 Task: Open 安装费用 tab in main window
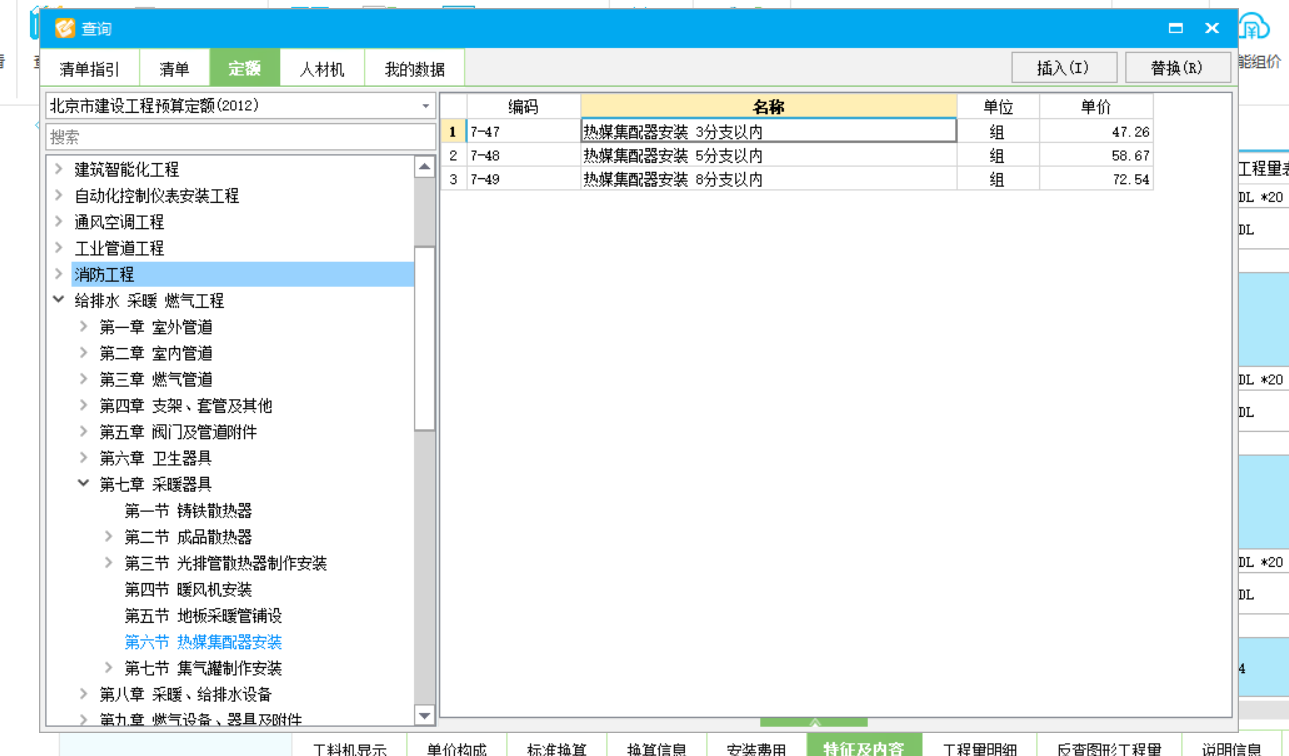pyautogui.click(x=757, y=746)
